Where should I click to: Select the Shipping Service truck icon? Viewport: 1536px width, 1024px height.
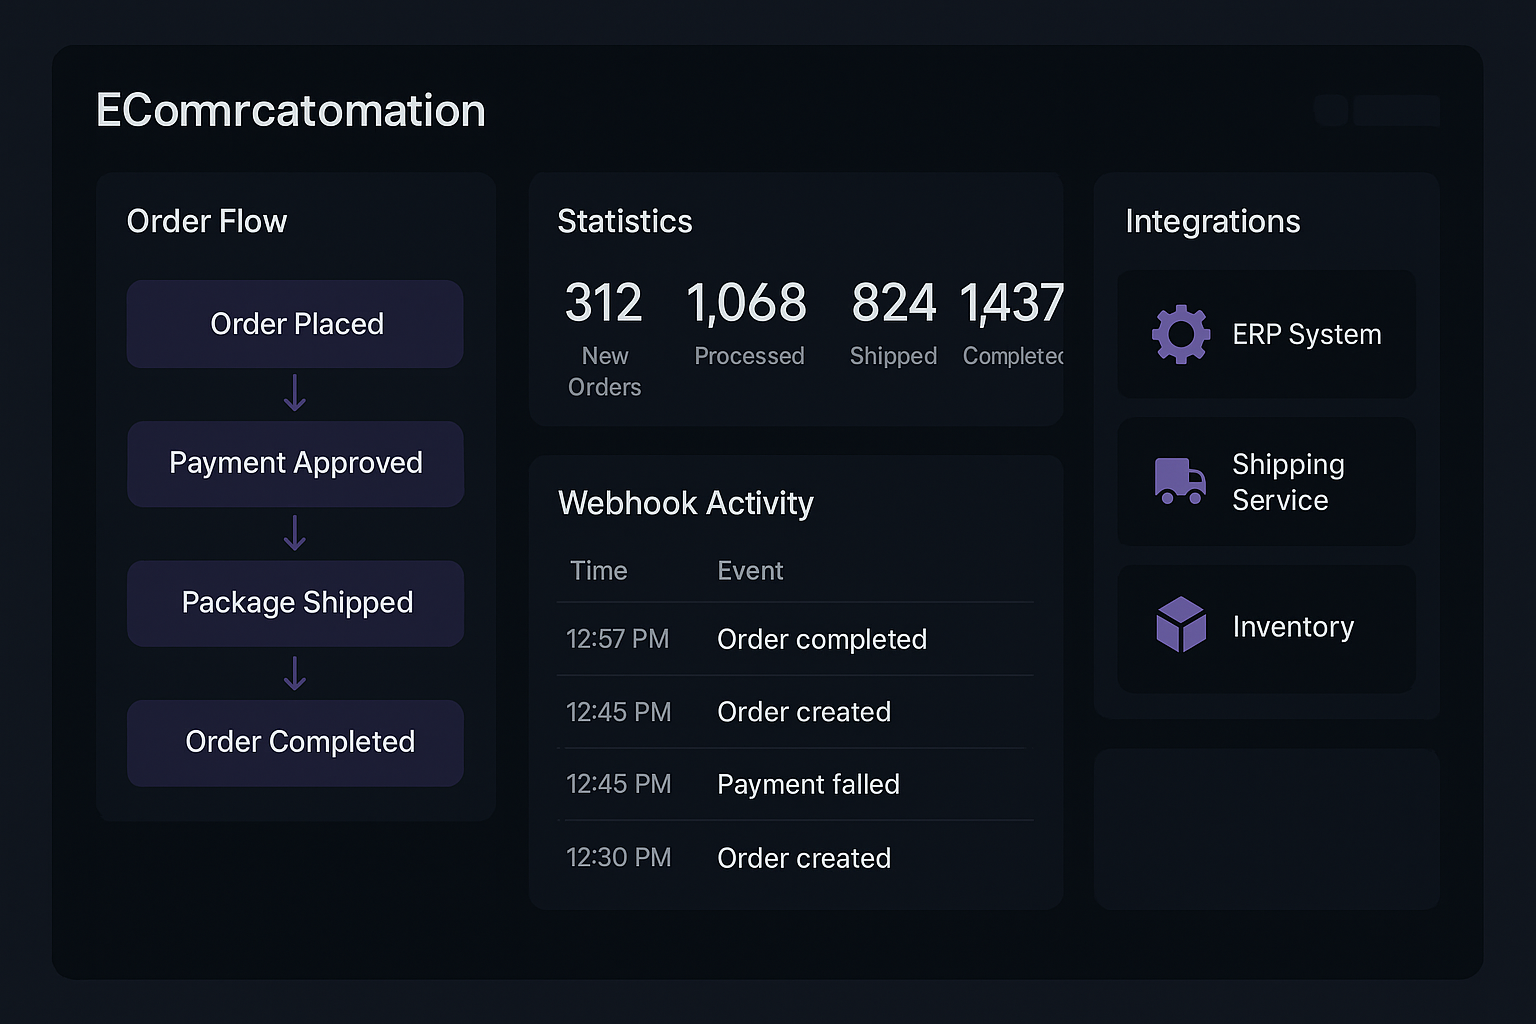1181,481
